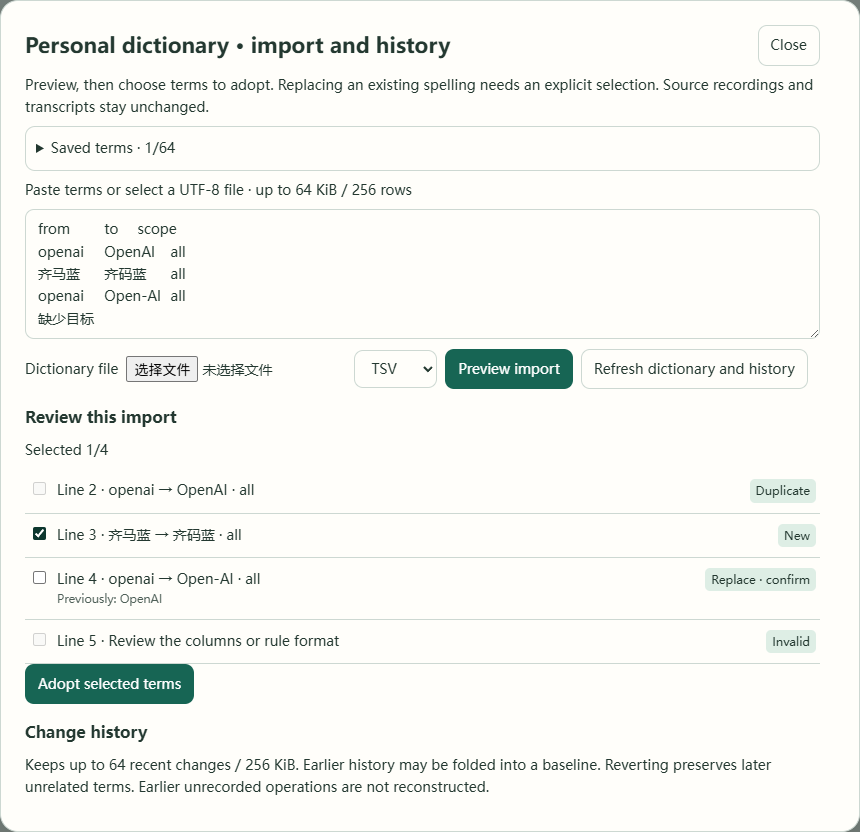Open the 选择文件 file chooser
This screenshot has height=832, width=860.
click(x=162, y=369)
